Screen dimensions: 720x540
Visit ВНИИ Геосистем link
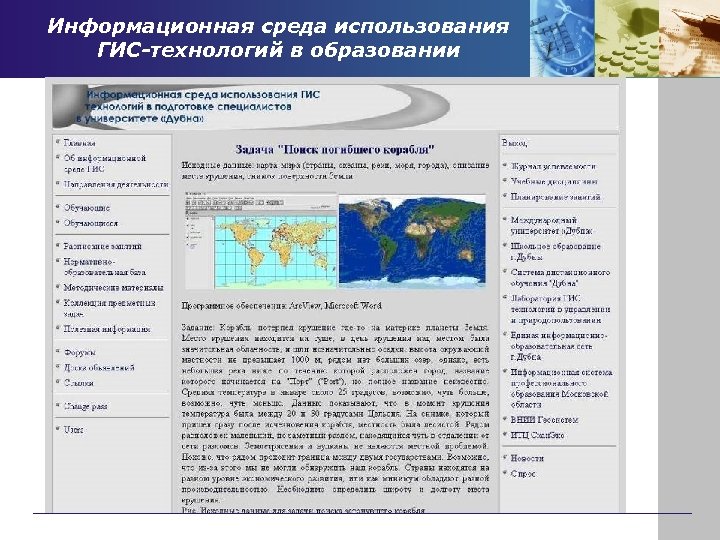(x=544, y=420)
